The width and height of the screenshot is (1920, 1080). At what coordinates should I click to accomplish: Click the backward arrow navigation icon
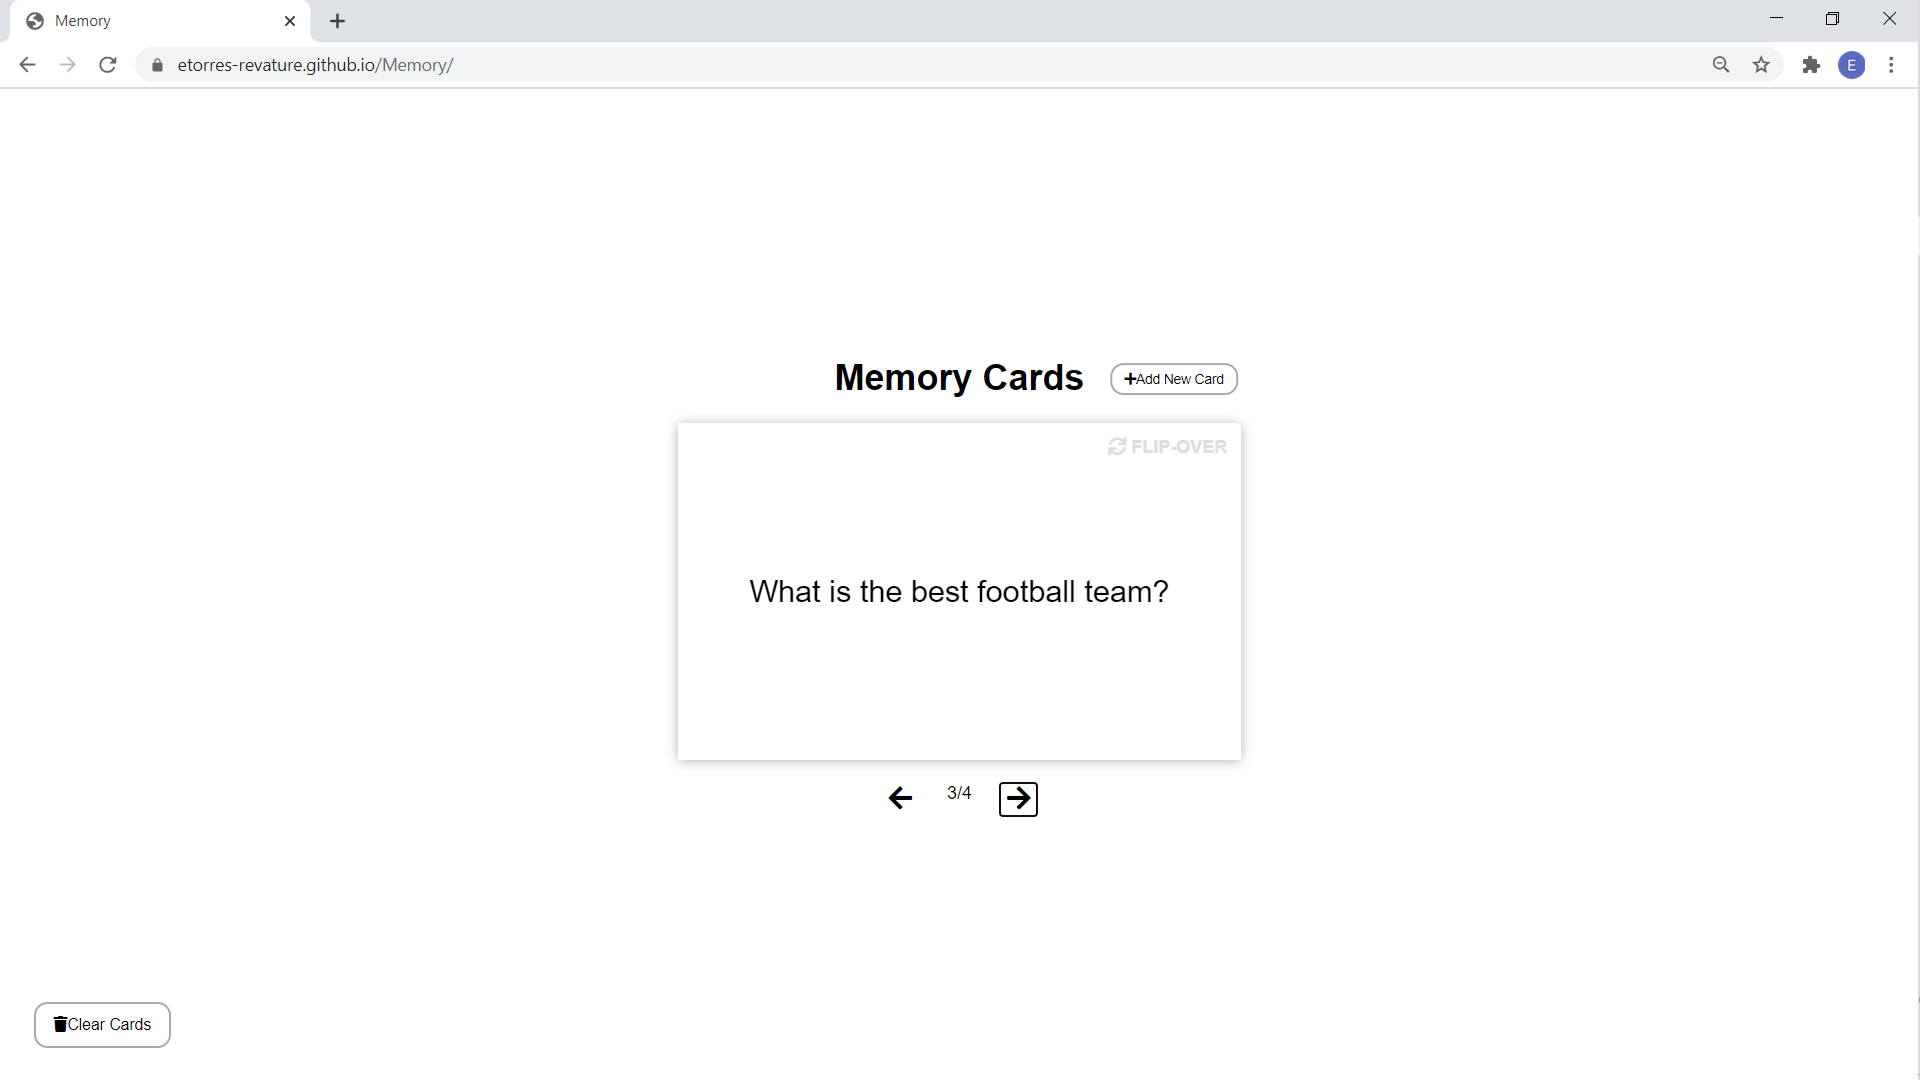pos(899,796)
